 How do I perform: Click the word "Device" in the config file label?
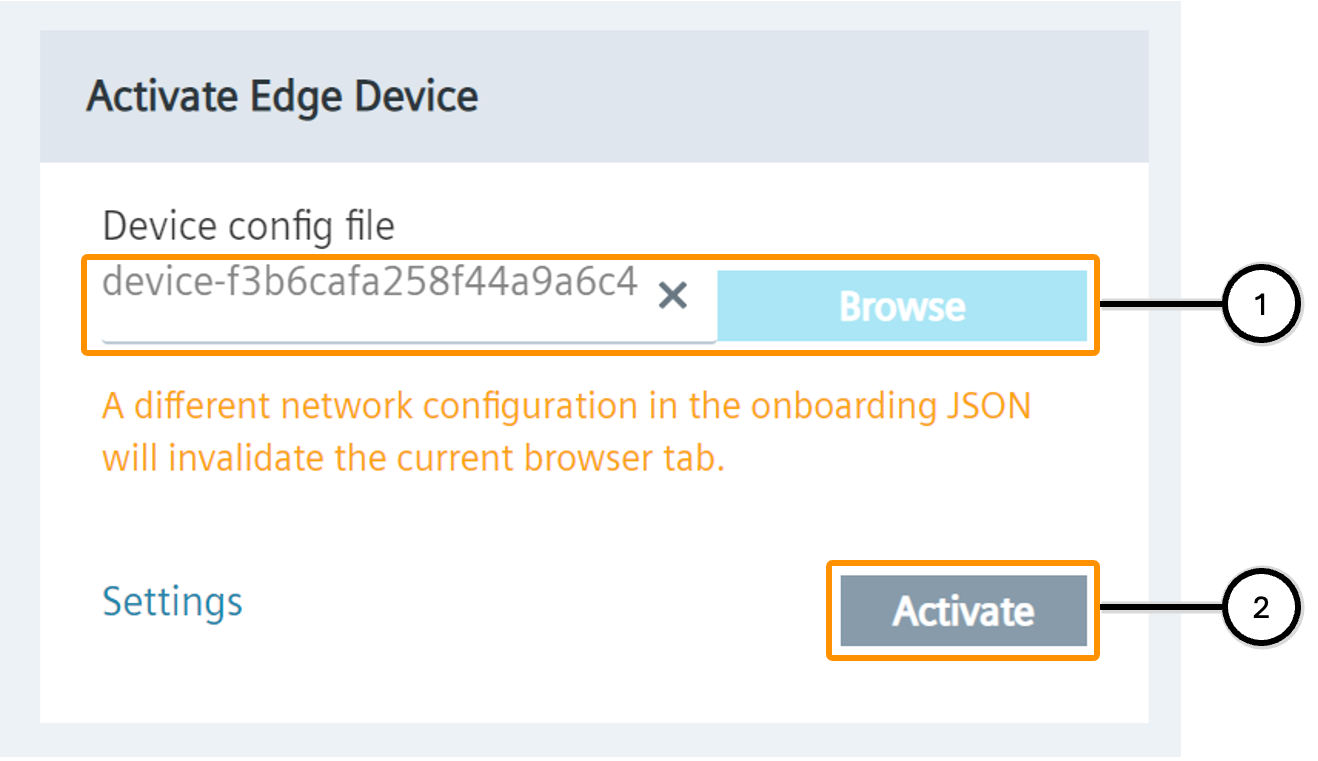point(160,226)
